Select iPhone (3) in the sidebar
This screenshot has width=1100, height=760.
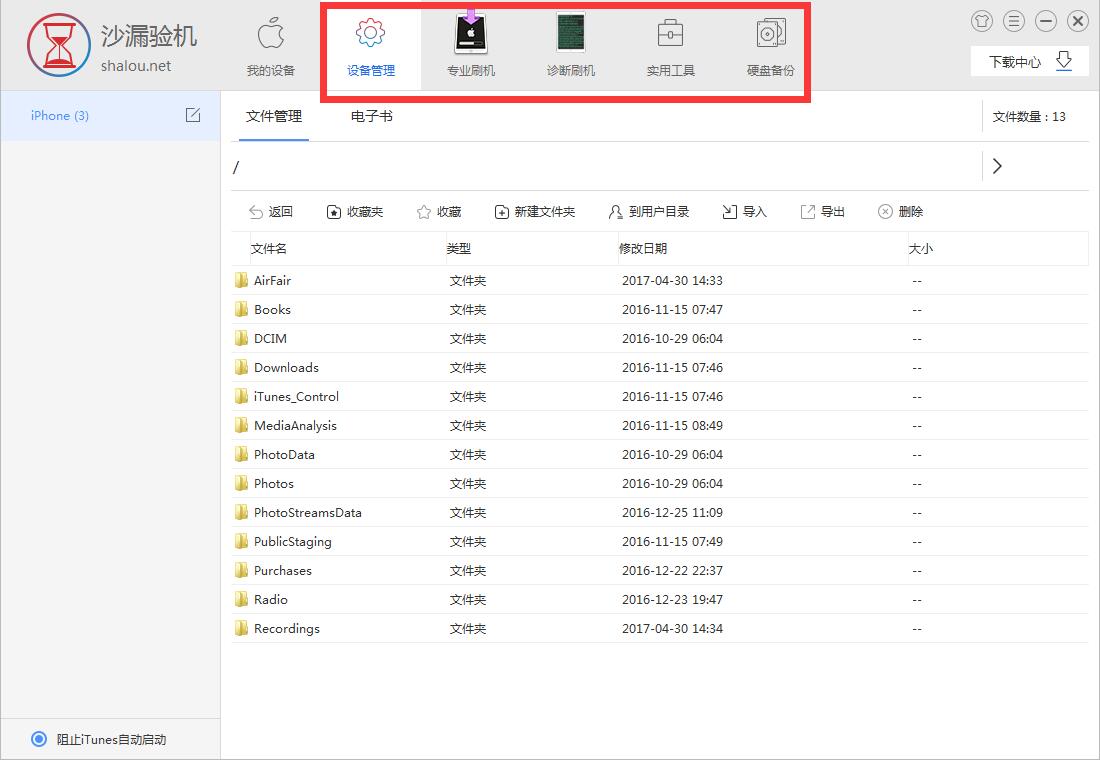(x=110, y=116)
